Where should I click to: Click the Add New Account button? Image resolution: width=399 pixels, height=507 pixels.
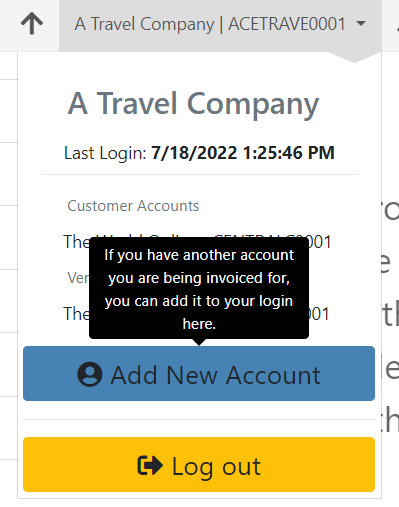click(199, 373)
